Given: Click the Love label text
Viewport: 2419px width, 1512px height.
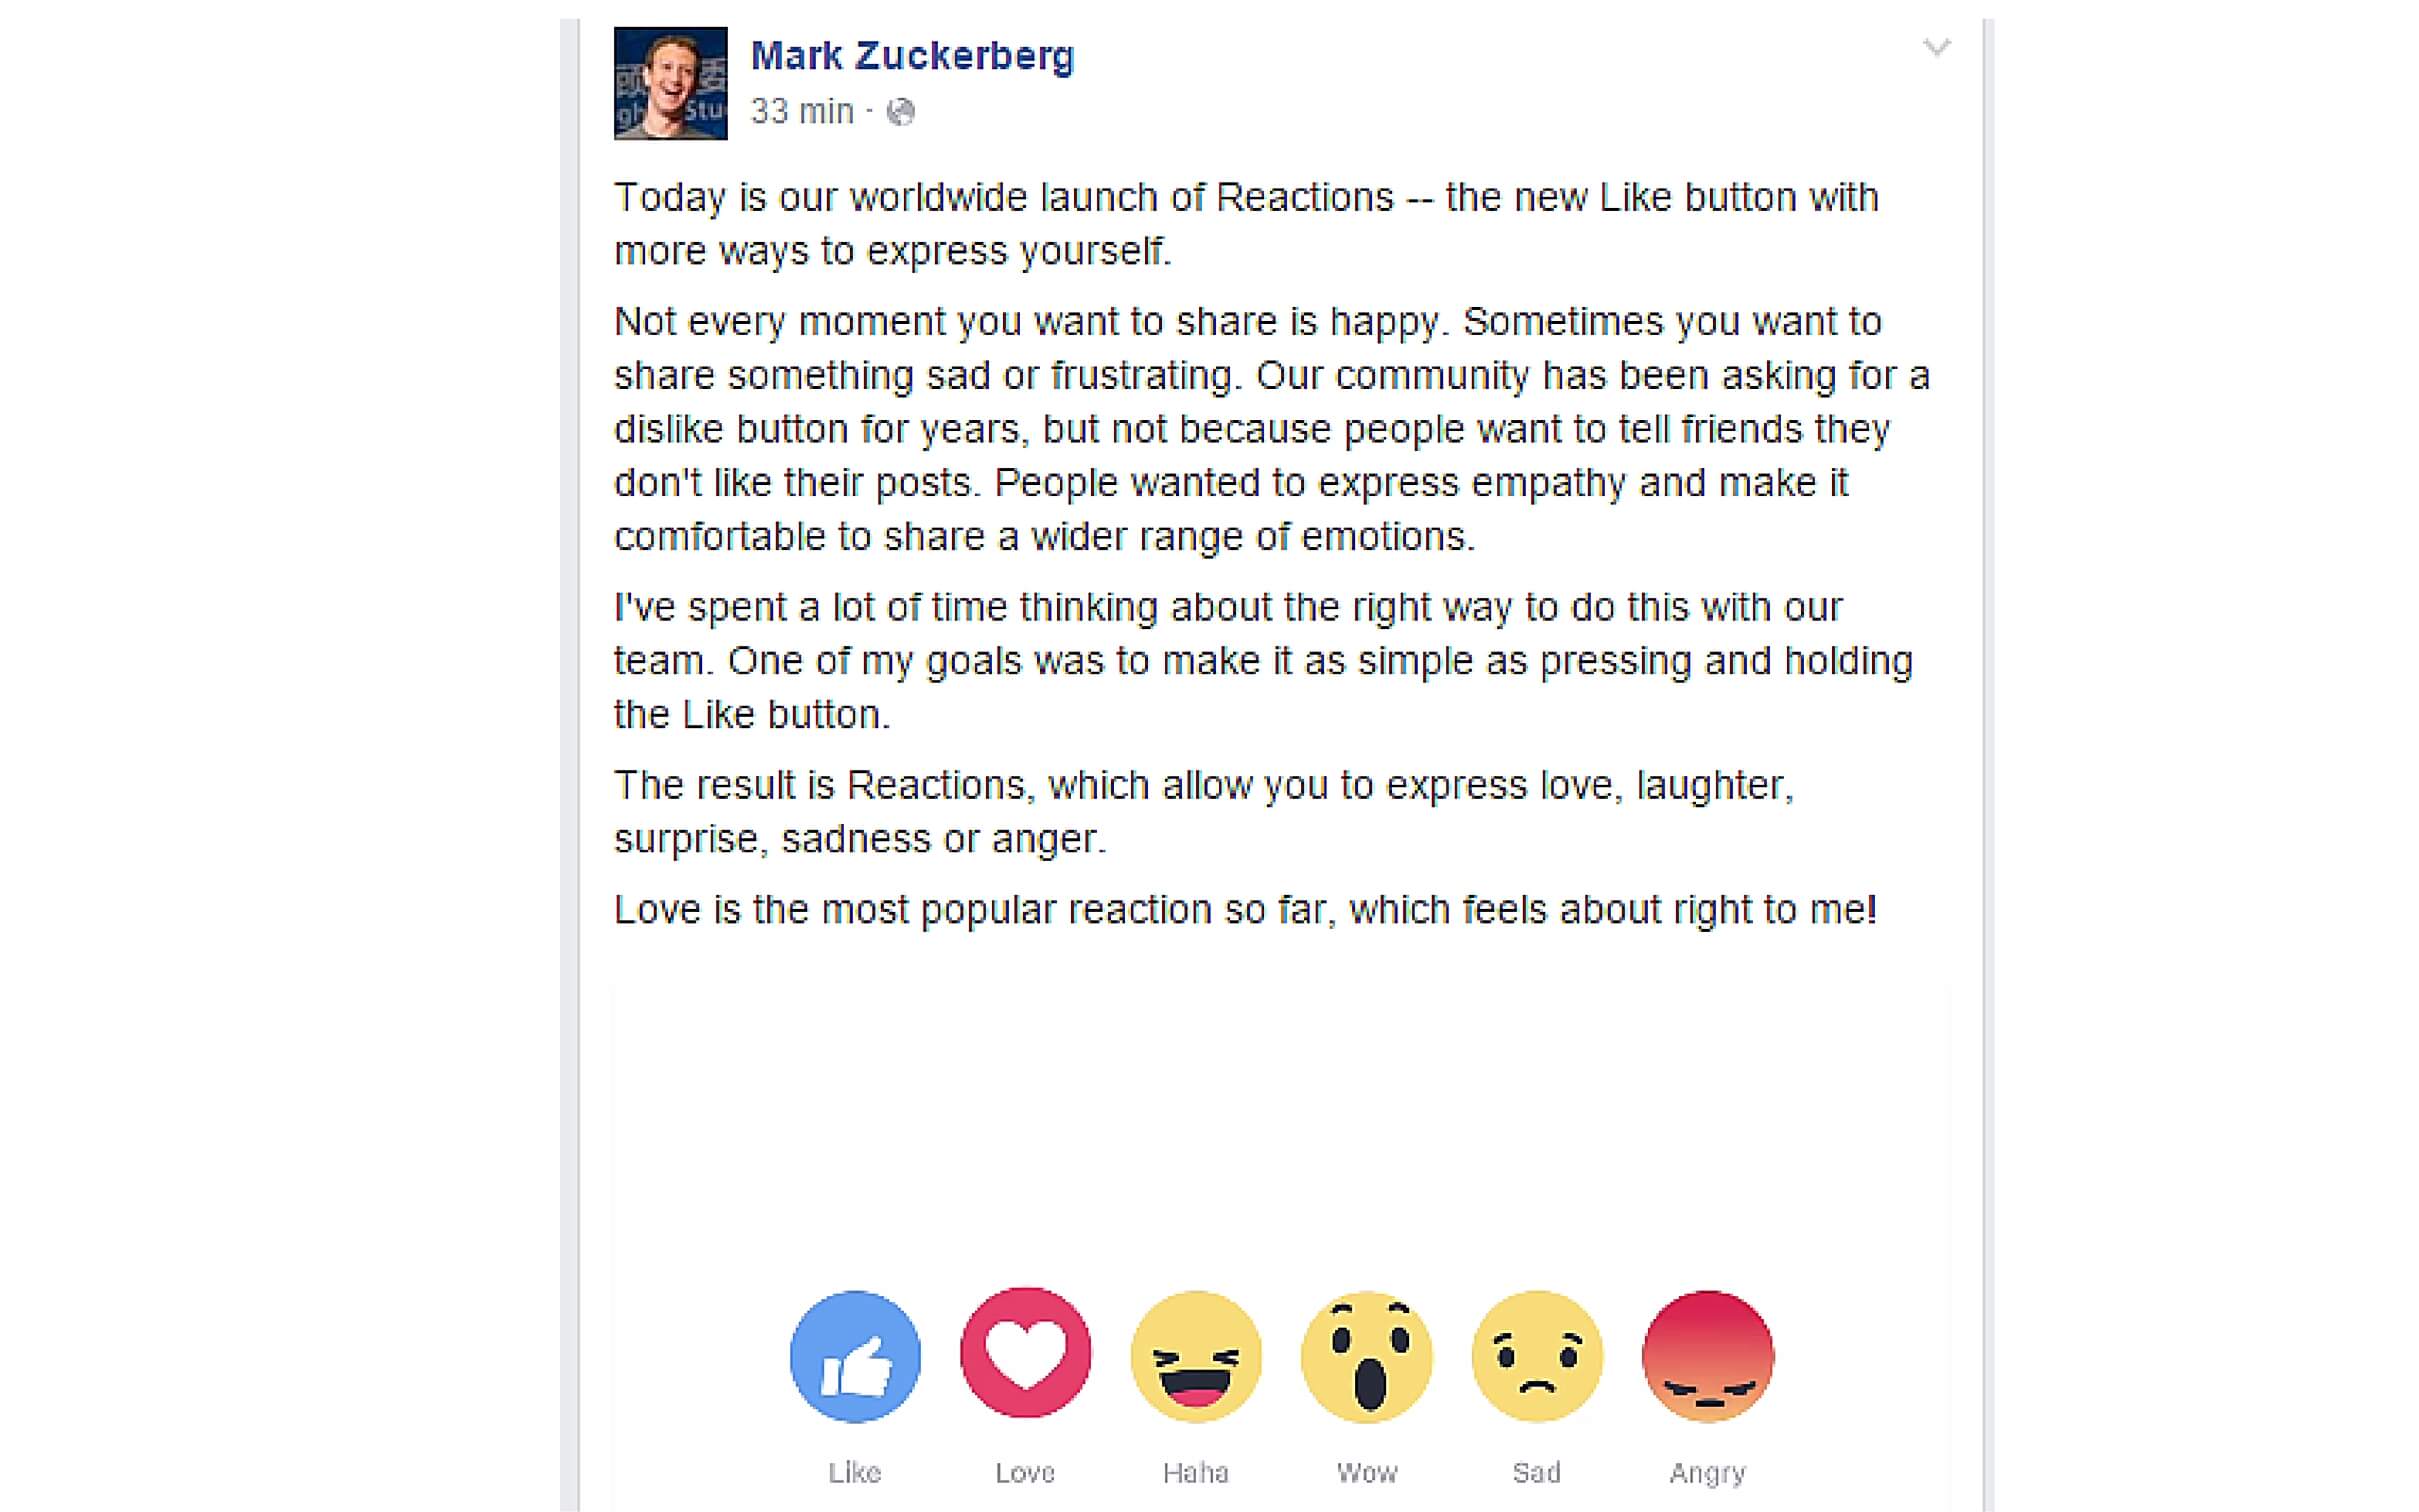Looking at the screenshot, I should click(1024, 1471).
